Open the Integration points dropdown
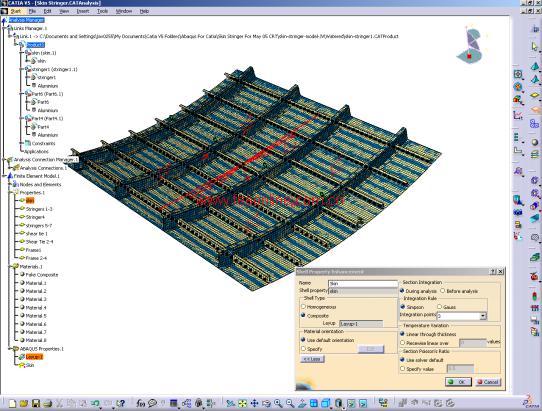Viewport: 542px width, 411px height. coord(483,316)
